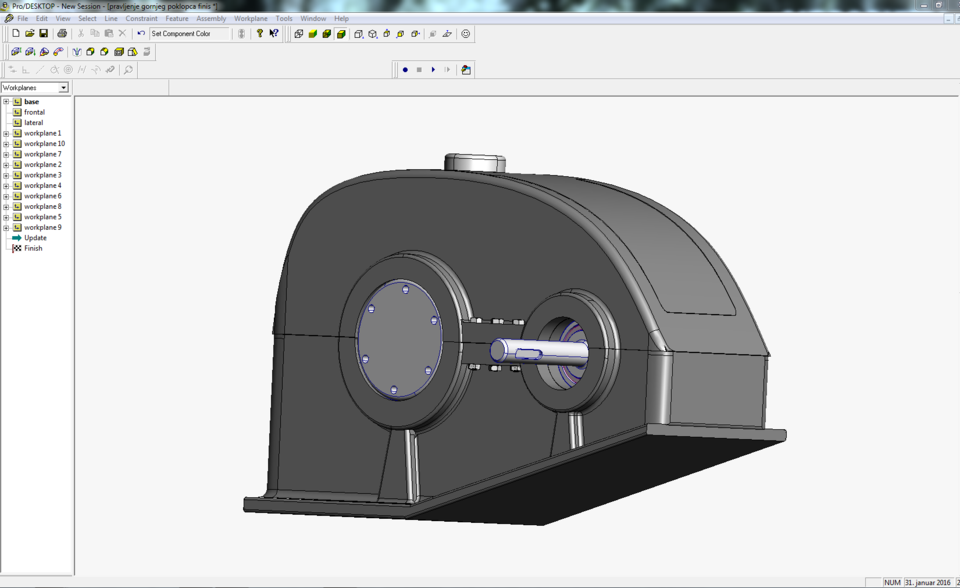The width and height of the screenshot is (960, 588).
Task: Activate the context-sensitive Help arrow icon
Action: point(272,33)
